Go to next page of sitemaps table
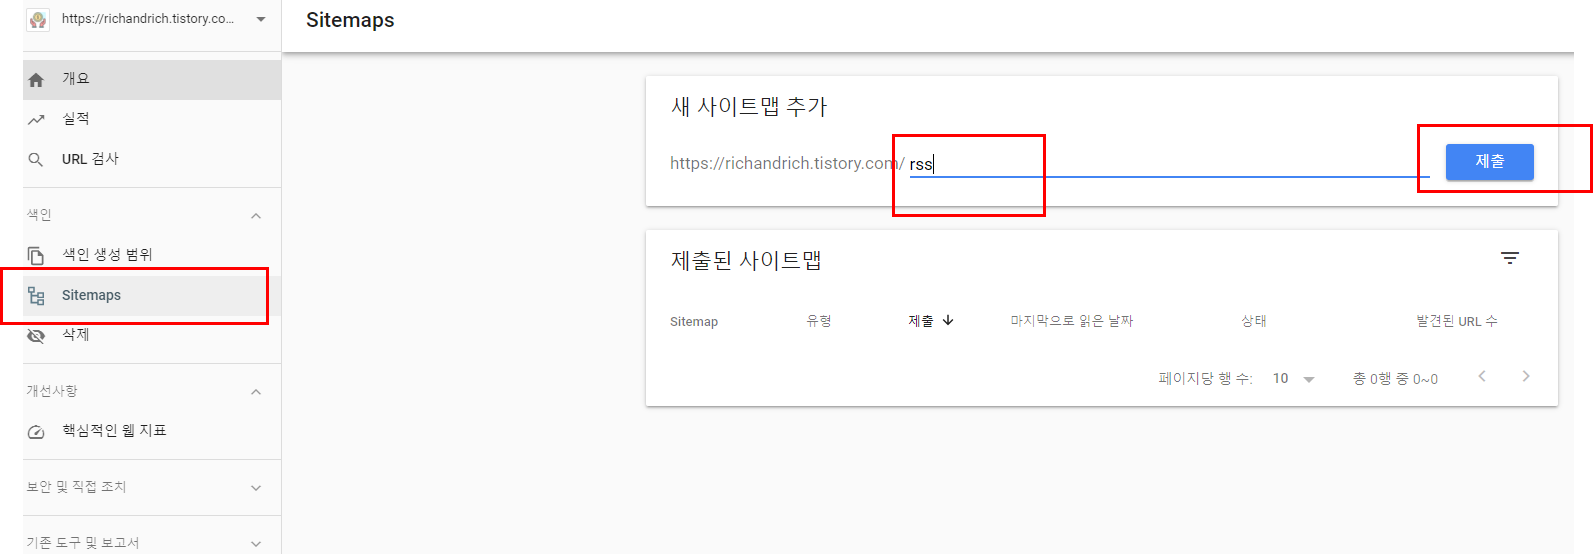This screenshot has width=1593, height=554. click(x=1525, y=377)
